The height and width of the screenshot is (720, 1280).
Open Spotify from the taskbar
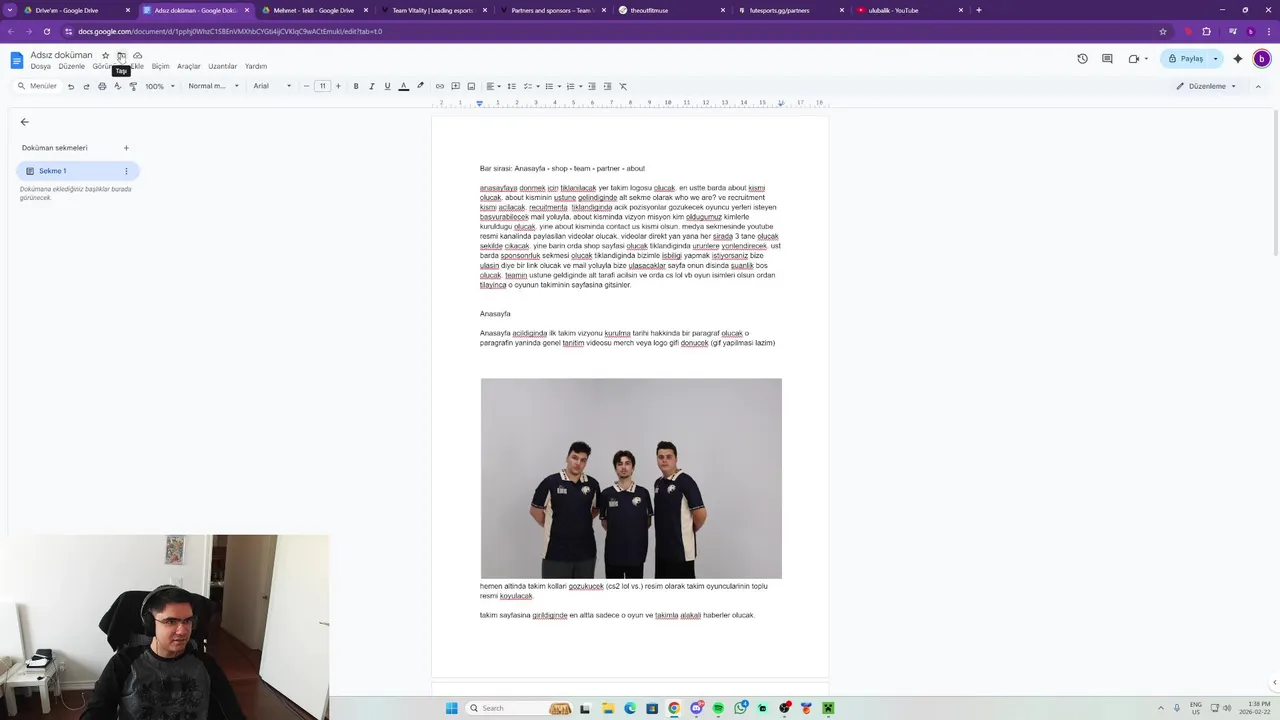718,708
